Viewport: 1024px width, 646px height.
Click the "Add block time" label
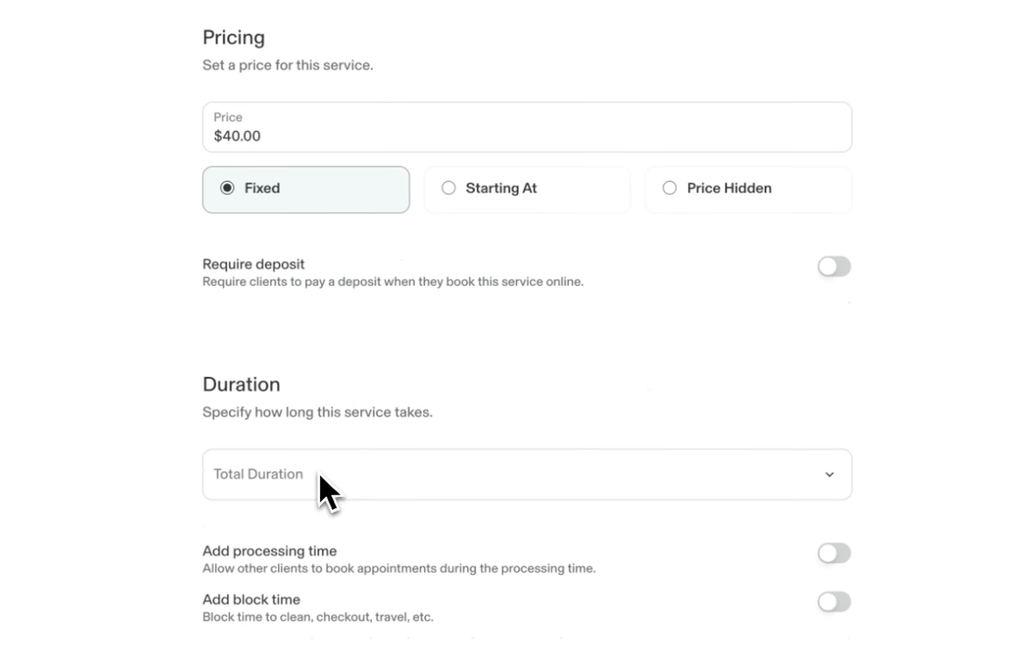(251, 599)
